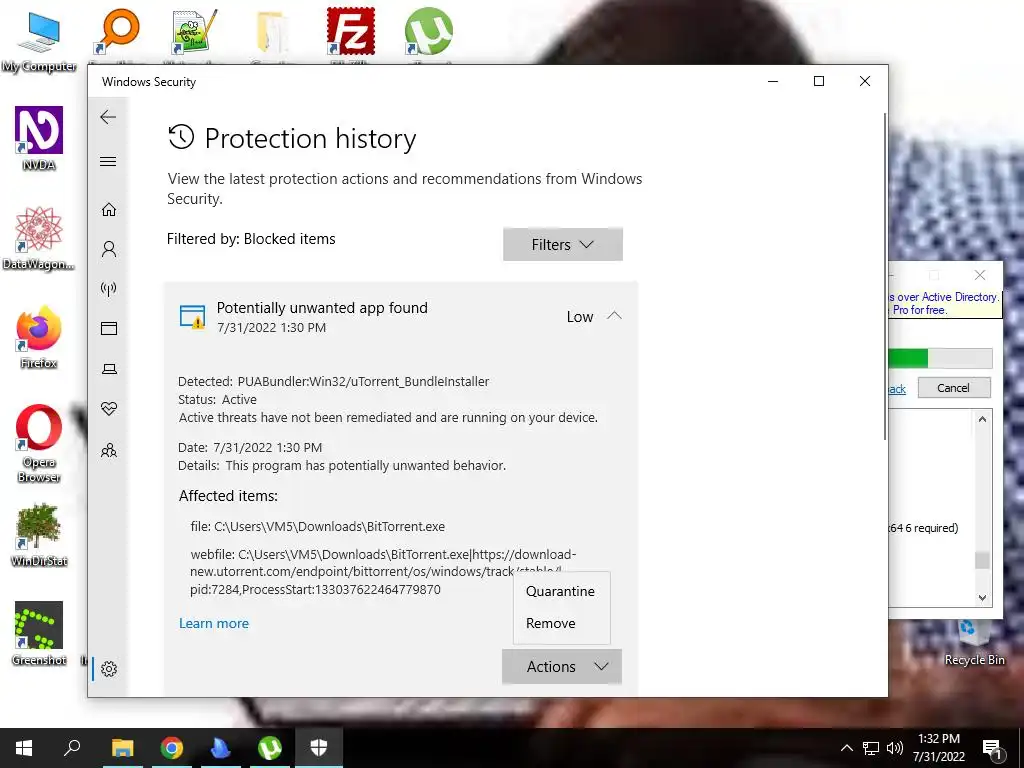Viewport: 1024px width, 768px height.
Task: Maximize the Windows Security window
Action: (x=819, y=82)
